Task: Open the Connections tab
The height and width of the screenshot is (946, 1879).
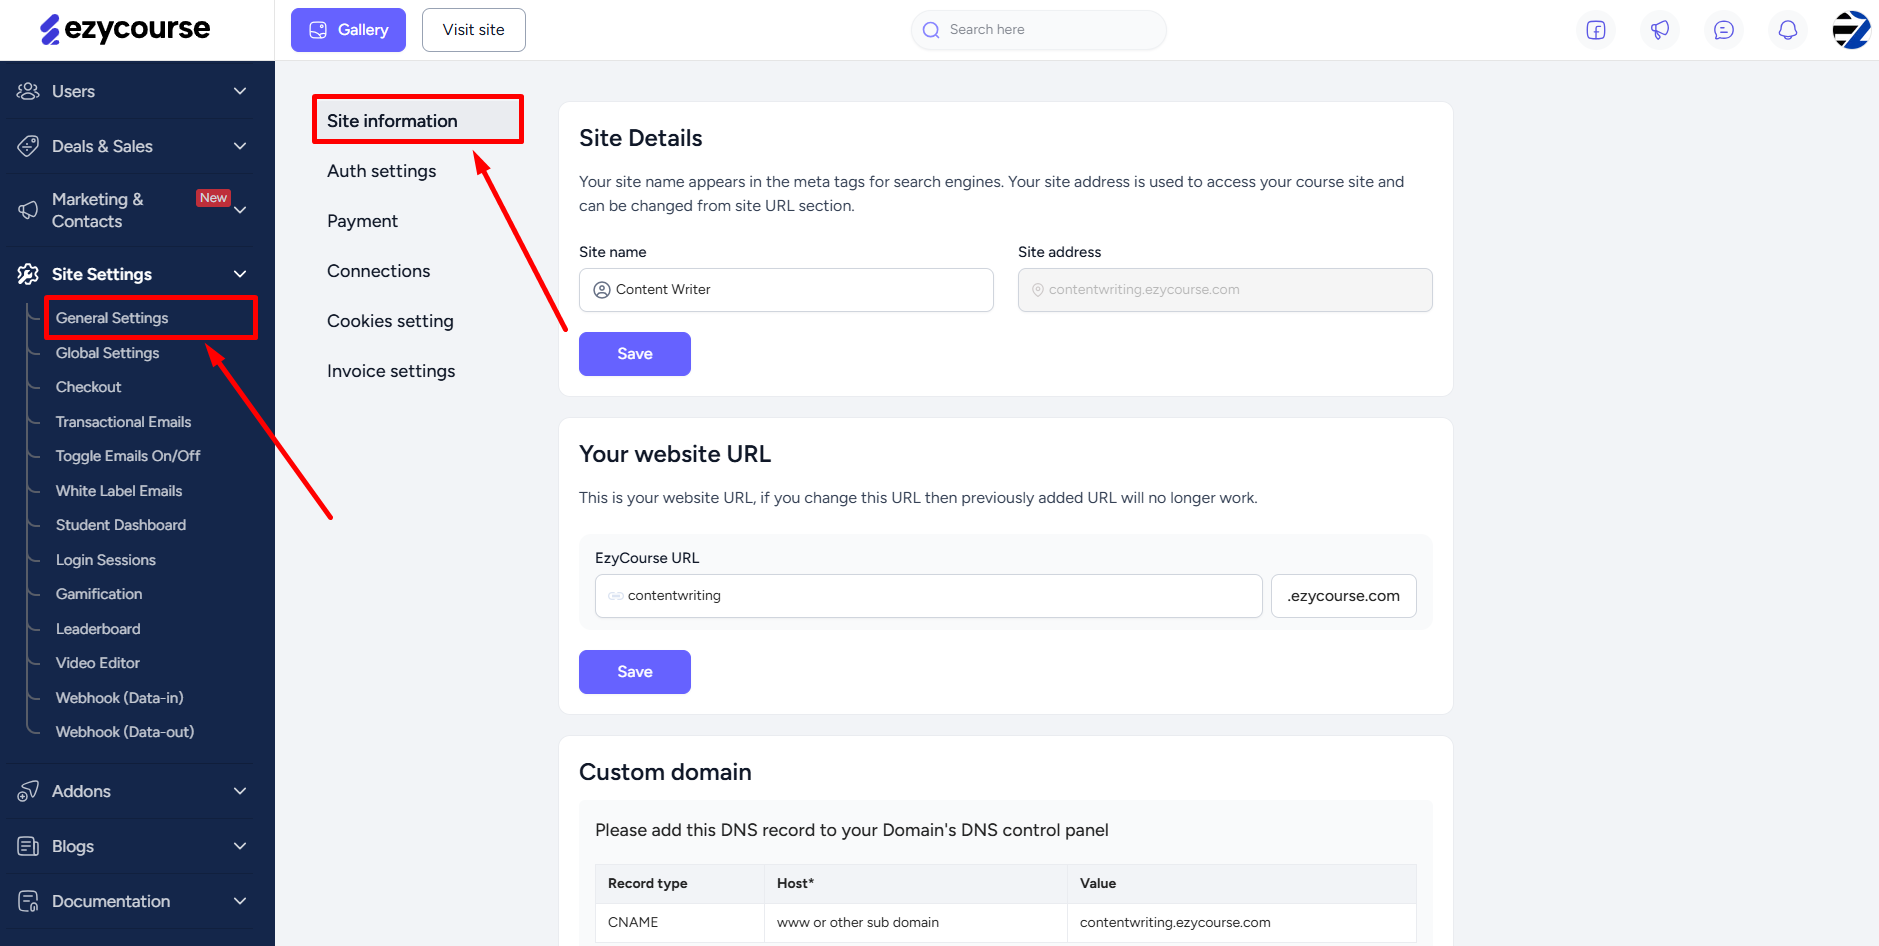Action: [378, 271]
